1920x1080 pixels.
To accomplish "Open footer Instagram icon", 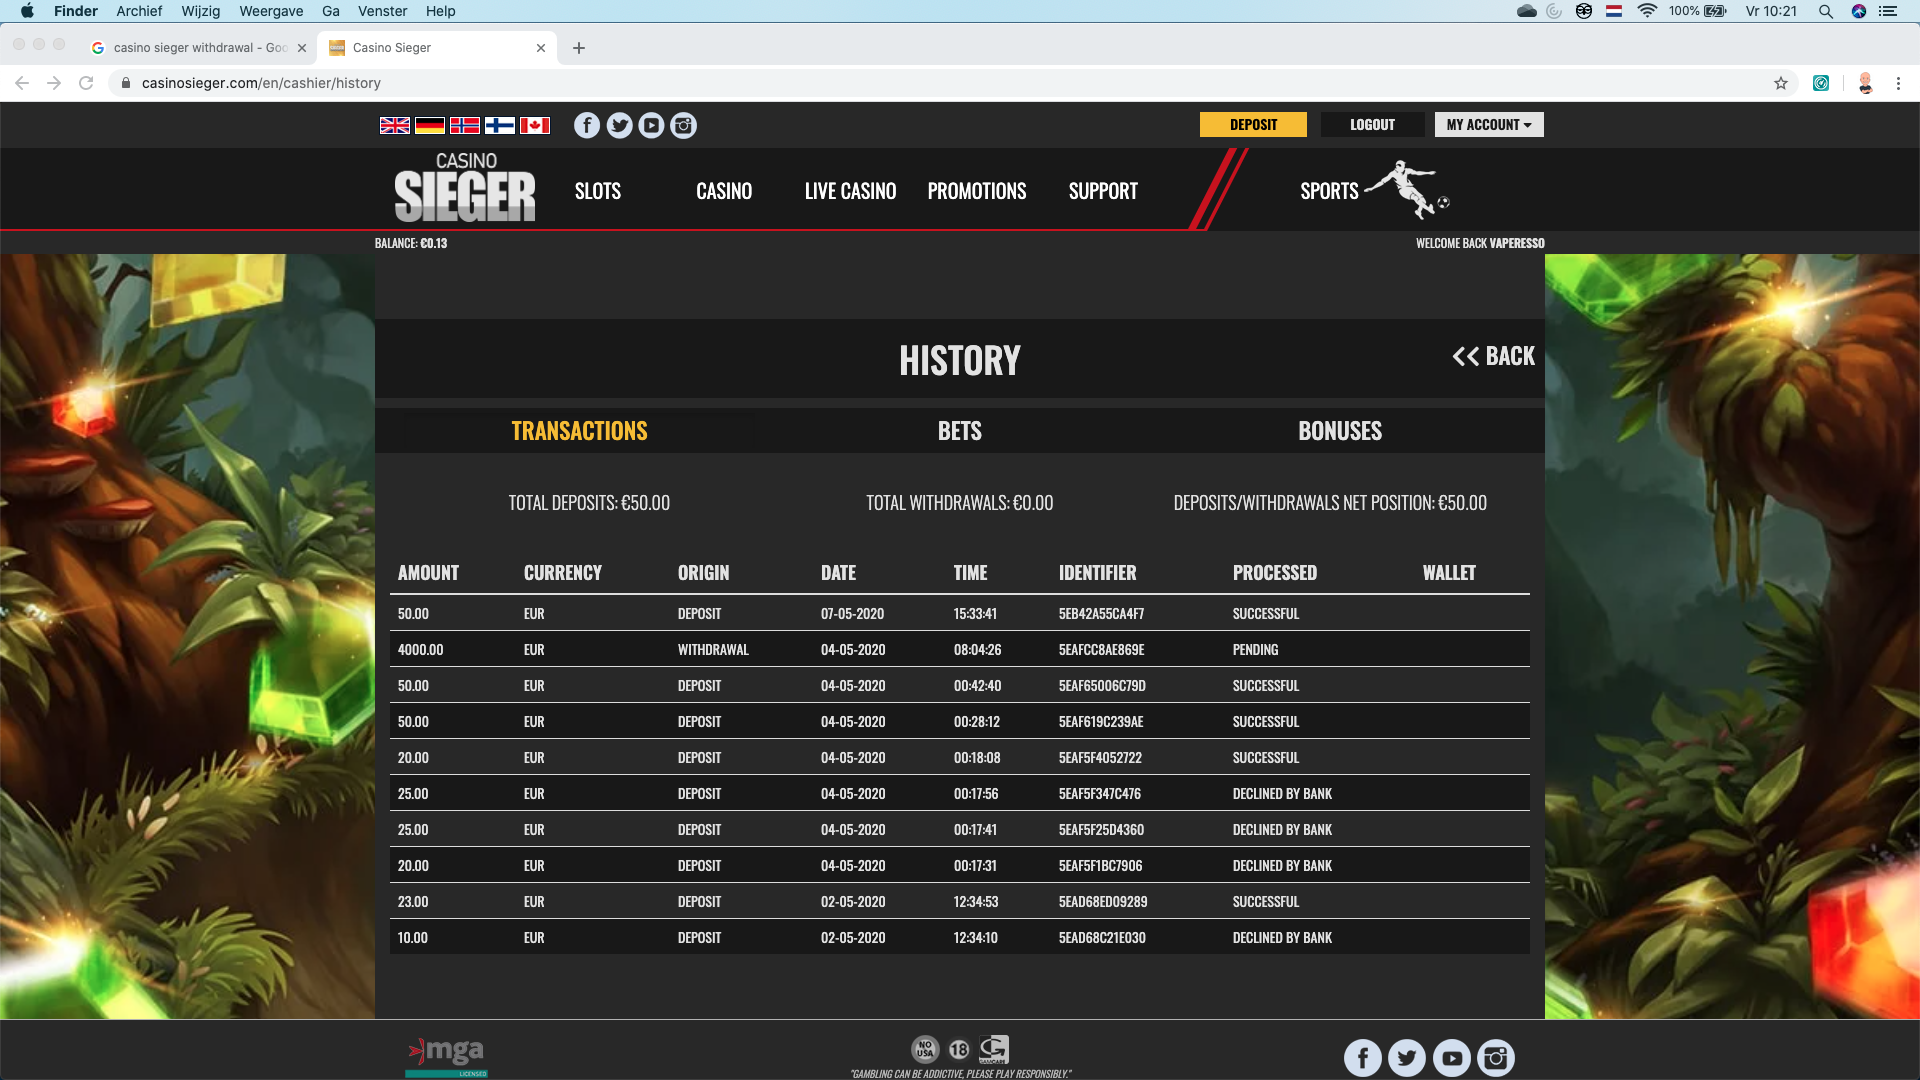I will click(x=1496, y=1057).
